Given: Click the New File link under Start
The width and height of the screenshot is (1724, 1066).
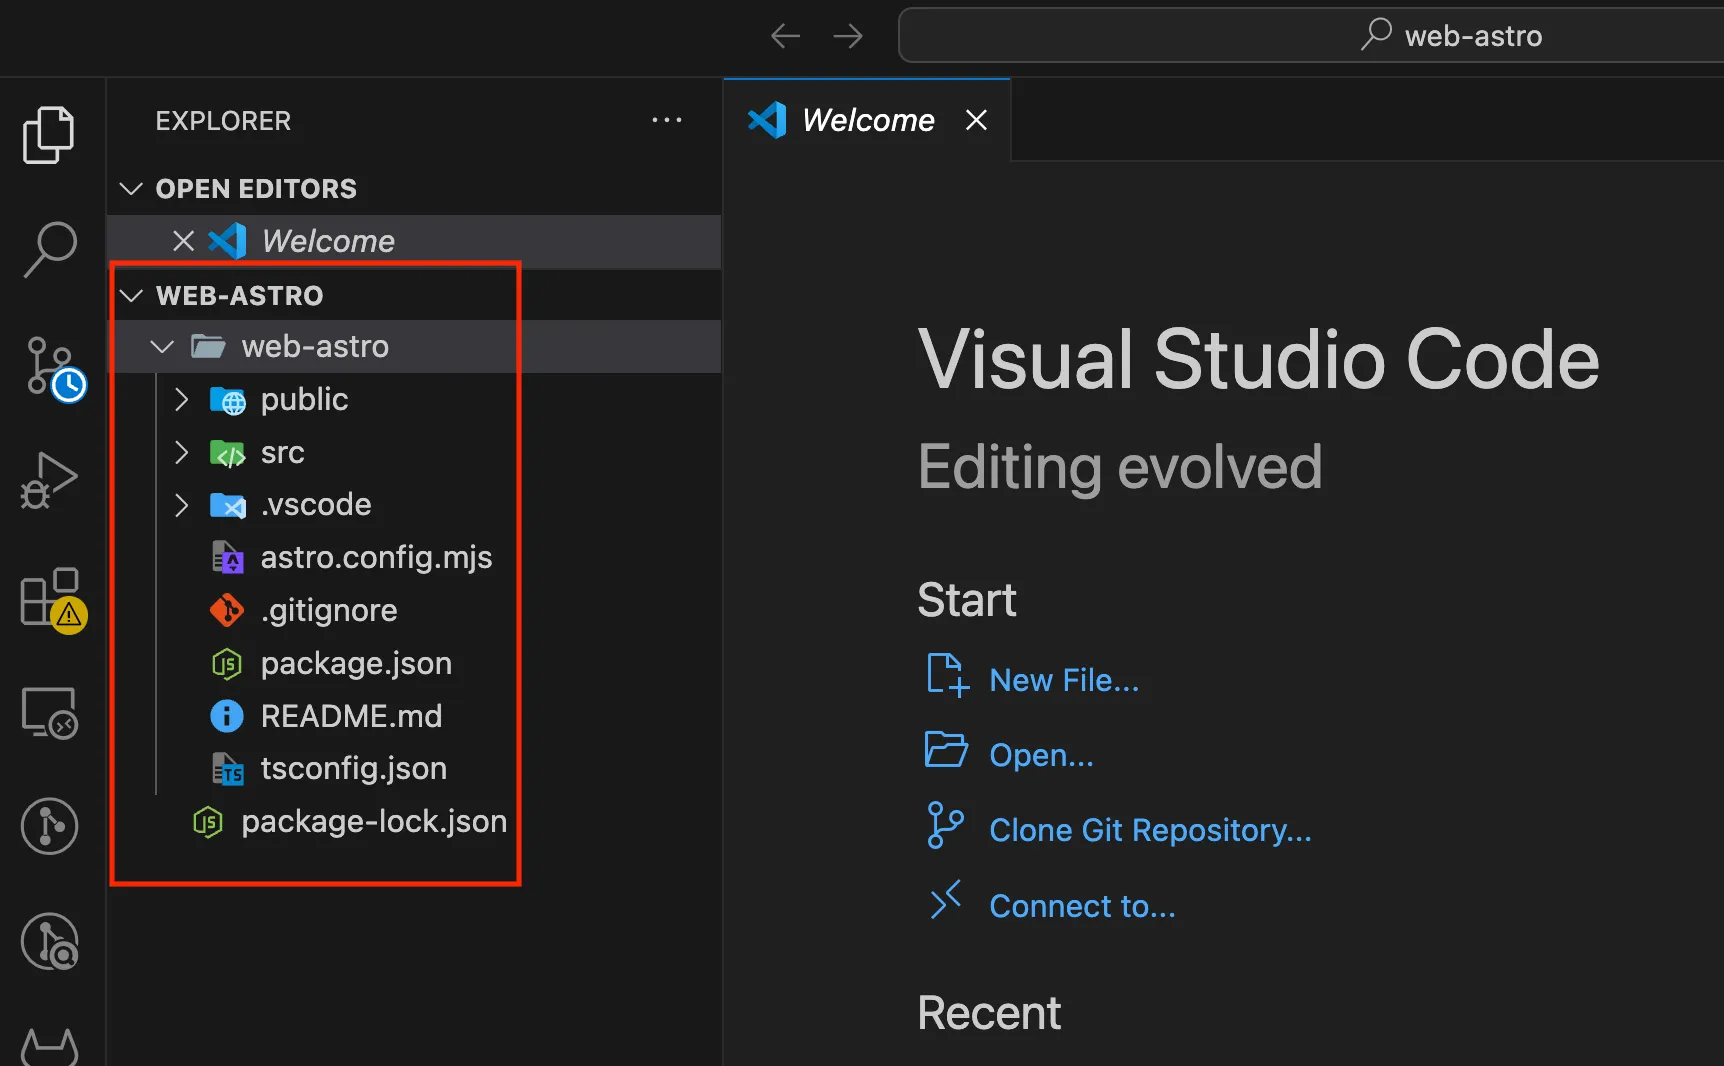Looking at the screenshot, I should pos(1063,679).
